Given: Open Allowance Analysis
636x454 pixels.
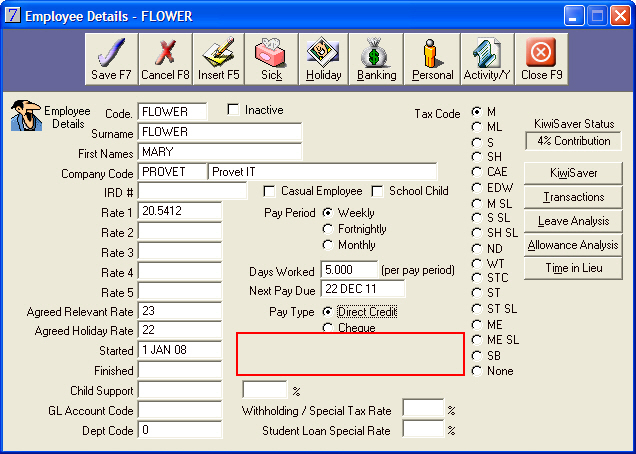Looking at the screenshot, I should click(573, 245).
